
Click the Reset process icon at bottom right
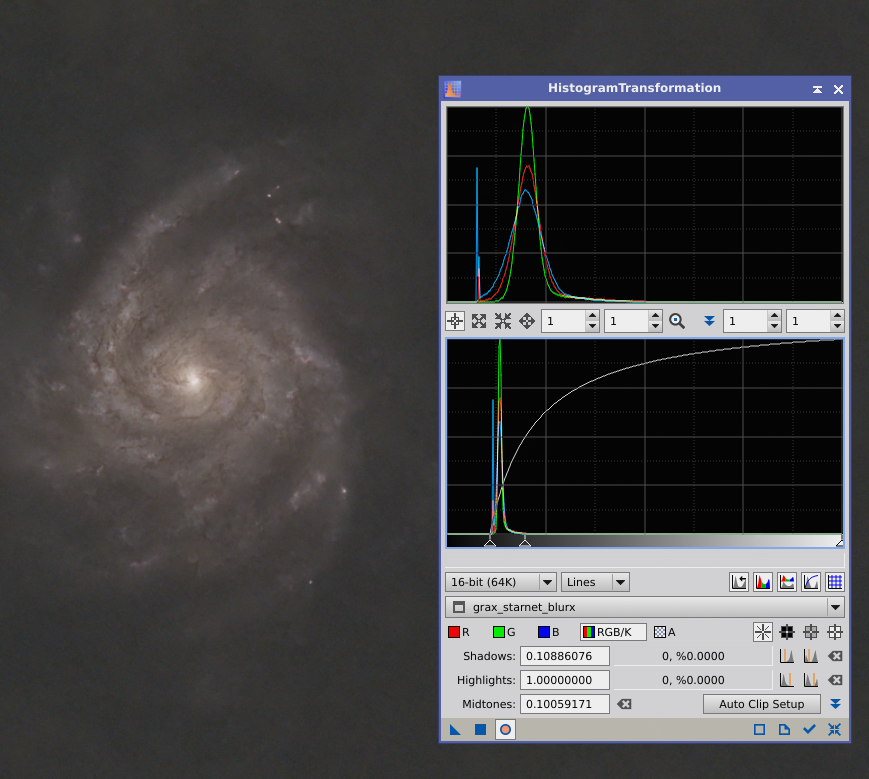(835, 730)
